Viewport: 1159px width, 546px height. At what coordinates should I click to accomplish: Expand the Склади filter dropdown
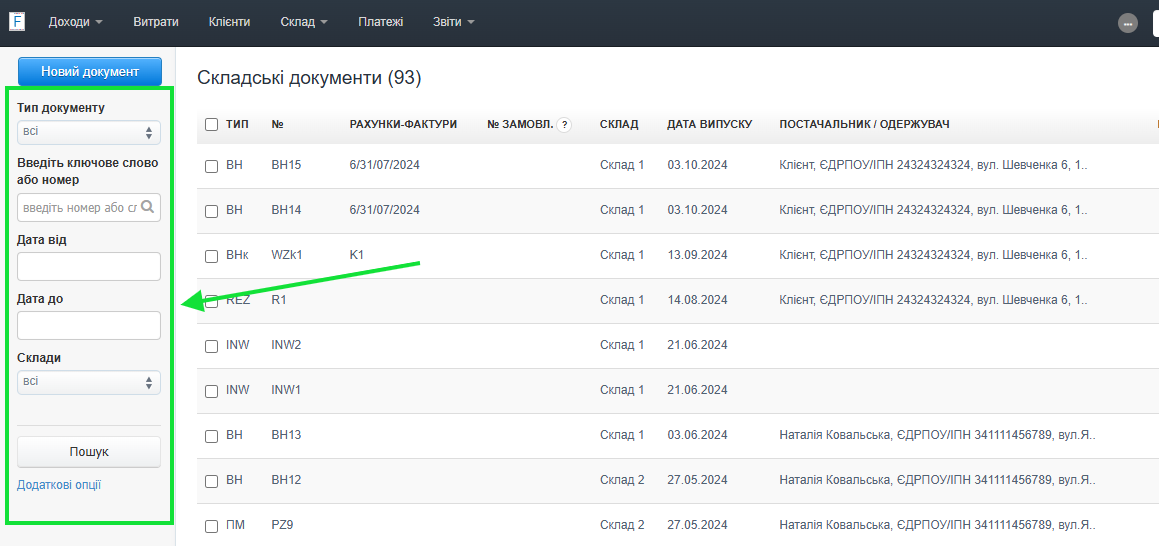pos(89,382)
